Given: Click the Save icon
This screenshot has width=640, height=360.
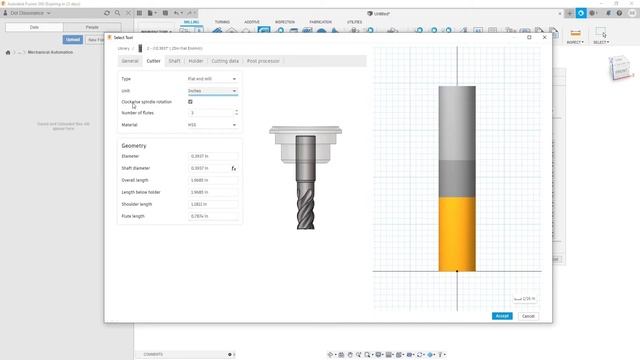Looking at the screenshot, I should (x=165, y=13).
